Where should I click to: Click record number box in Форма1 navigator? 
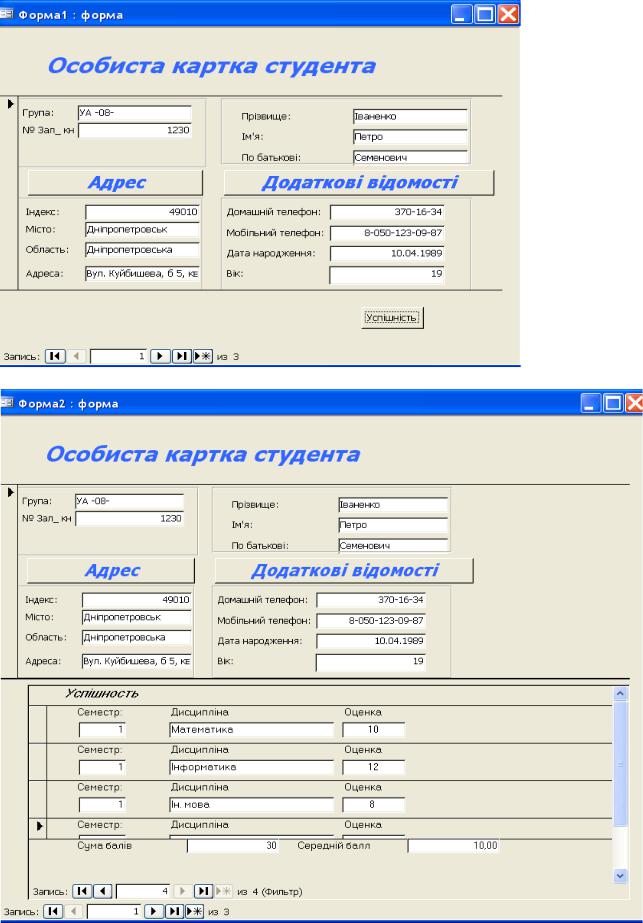click(118, 356)
